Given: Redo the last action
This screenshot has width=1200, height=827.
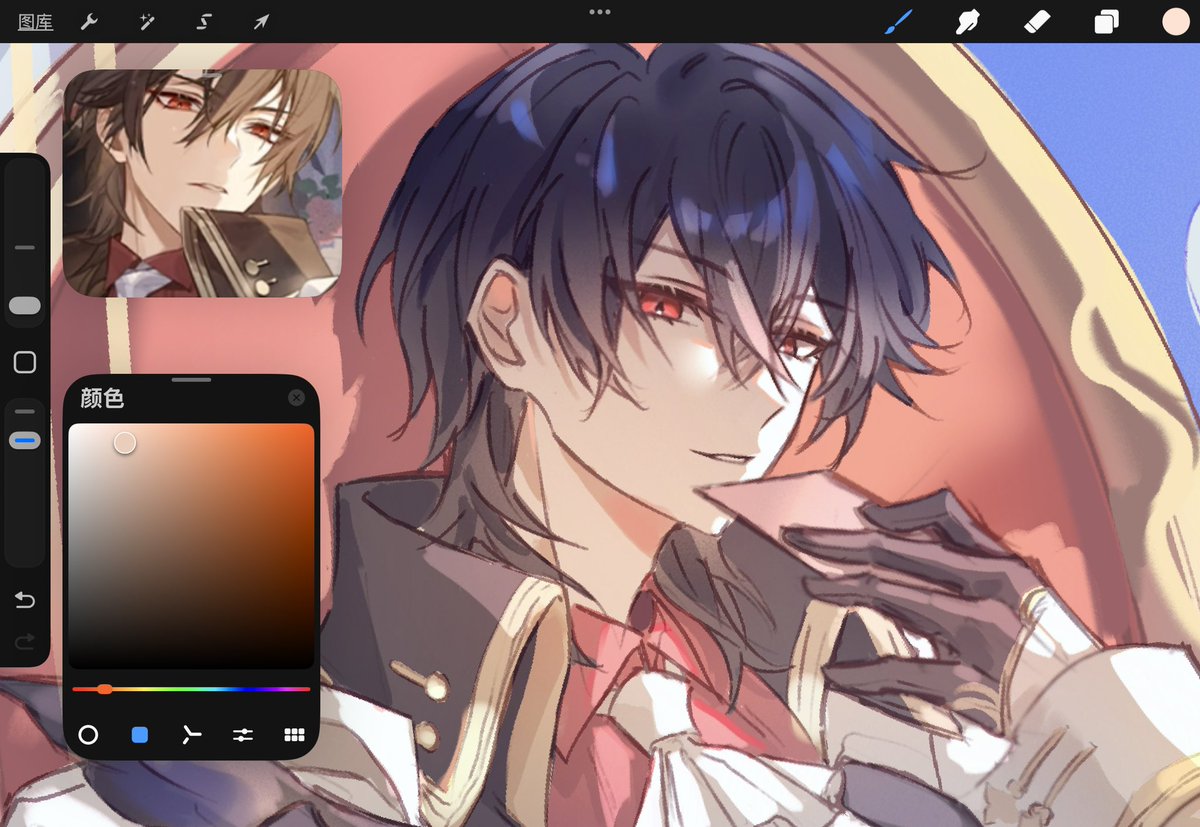Looking at the screenshot, I should [x=25, y=641].
